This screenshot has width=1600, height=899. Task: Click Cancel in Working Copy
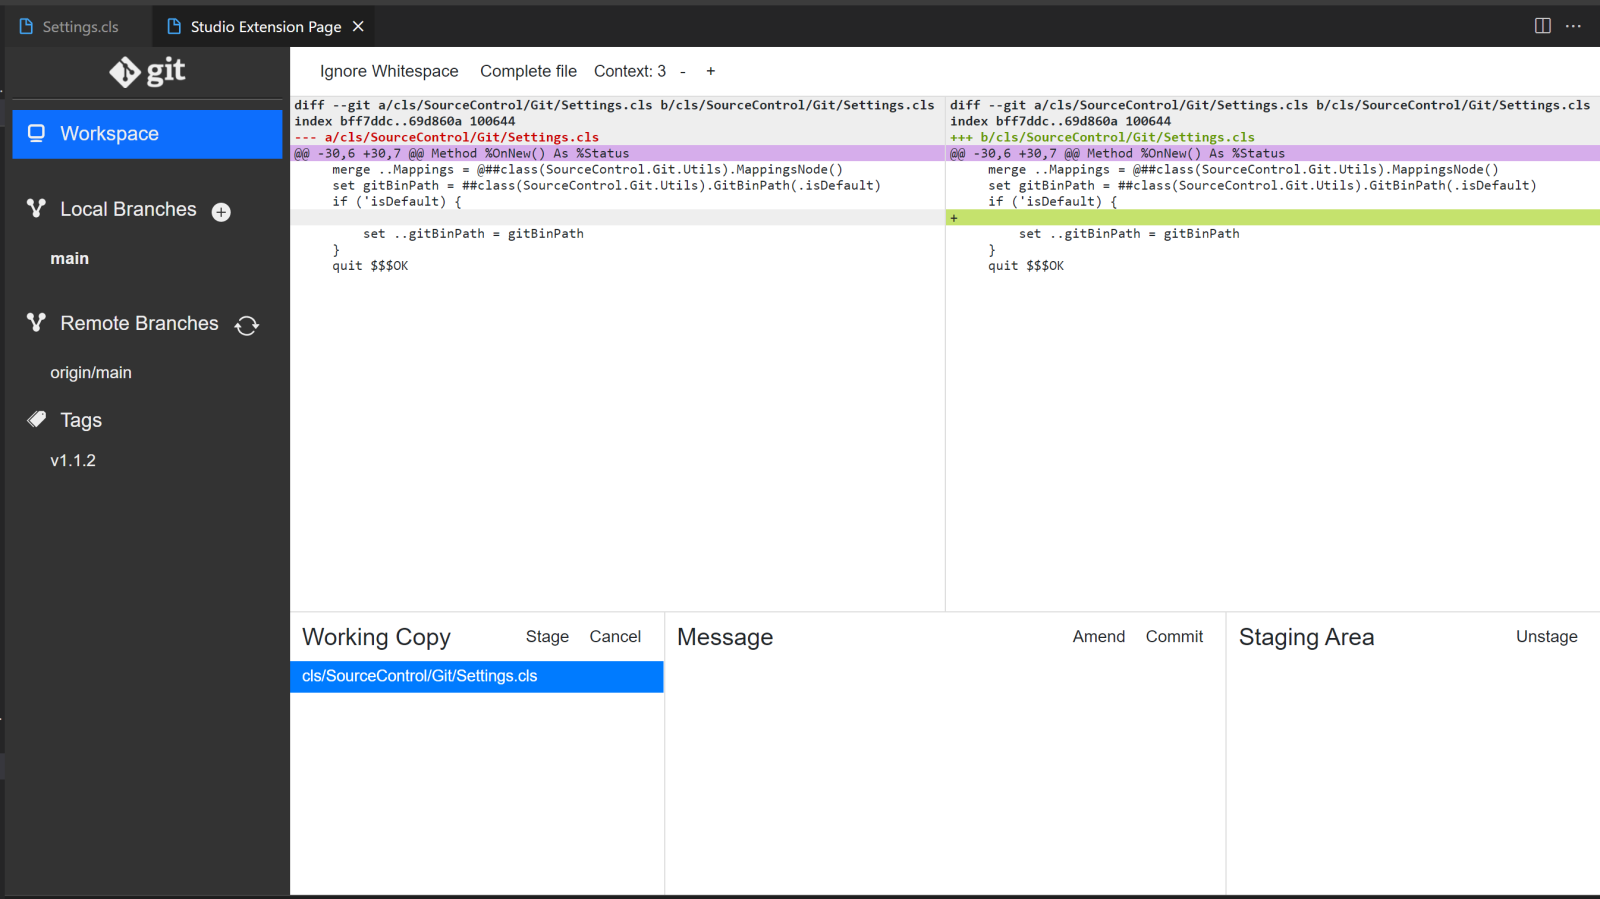[x=615, y=637]
